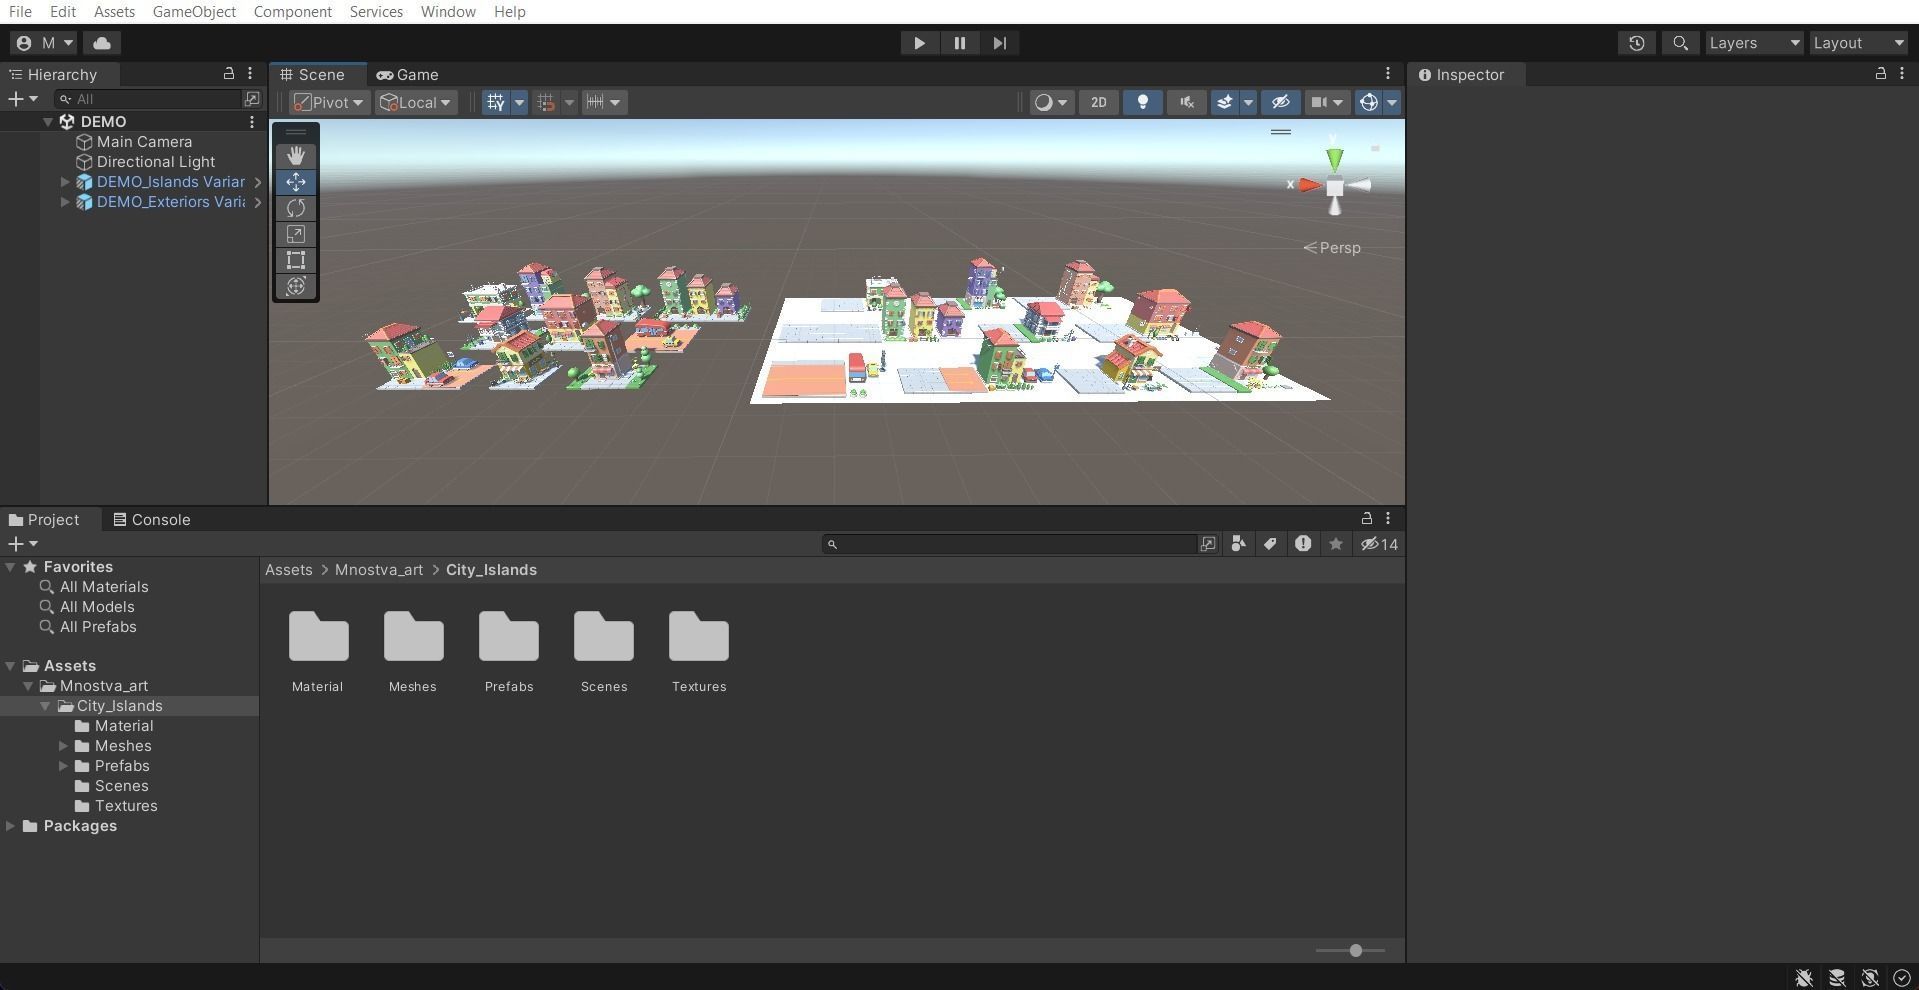Click the Project search field
Viewport: 1919px width, 990px height.
pyautogui.click(x=1010, y=544)
